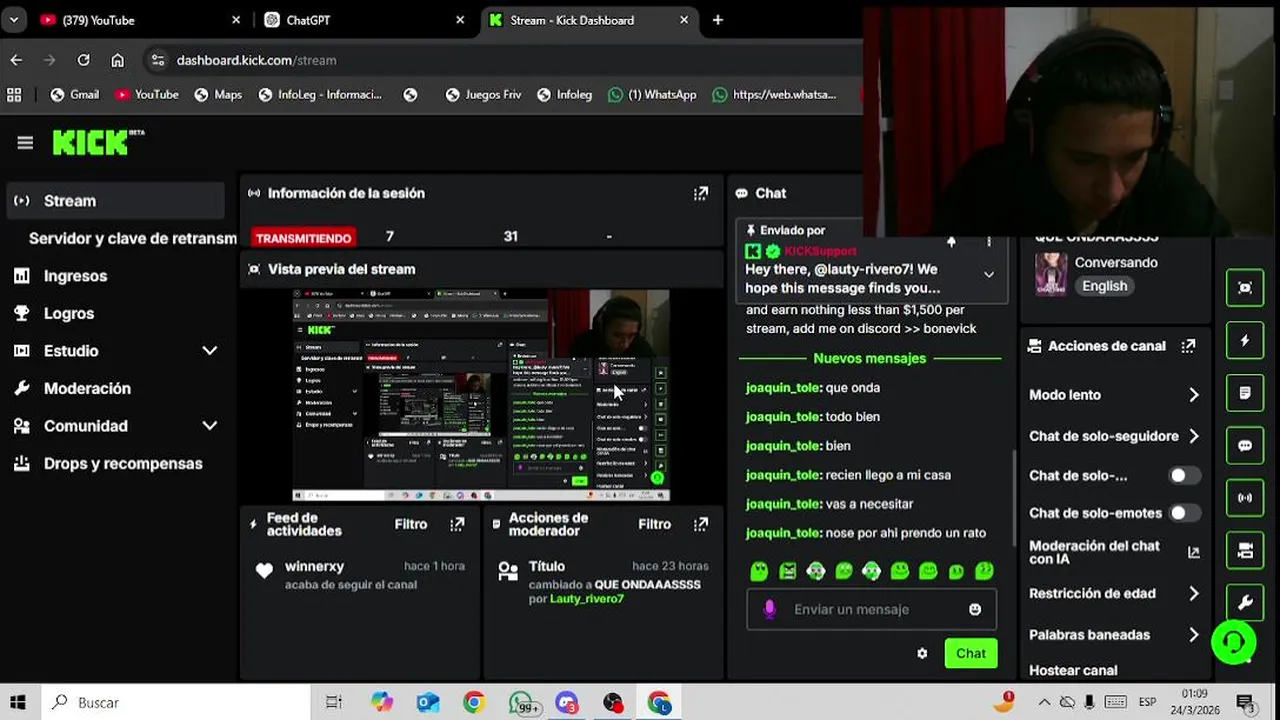Click the address bar URL dashboard.kick.com/stream
This screenshot has height=720, width=1280.
pos(256,60)
